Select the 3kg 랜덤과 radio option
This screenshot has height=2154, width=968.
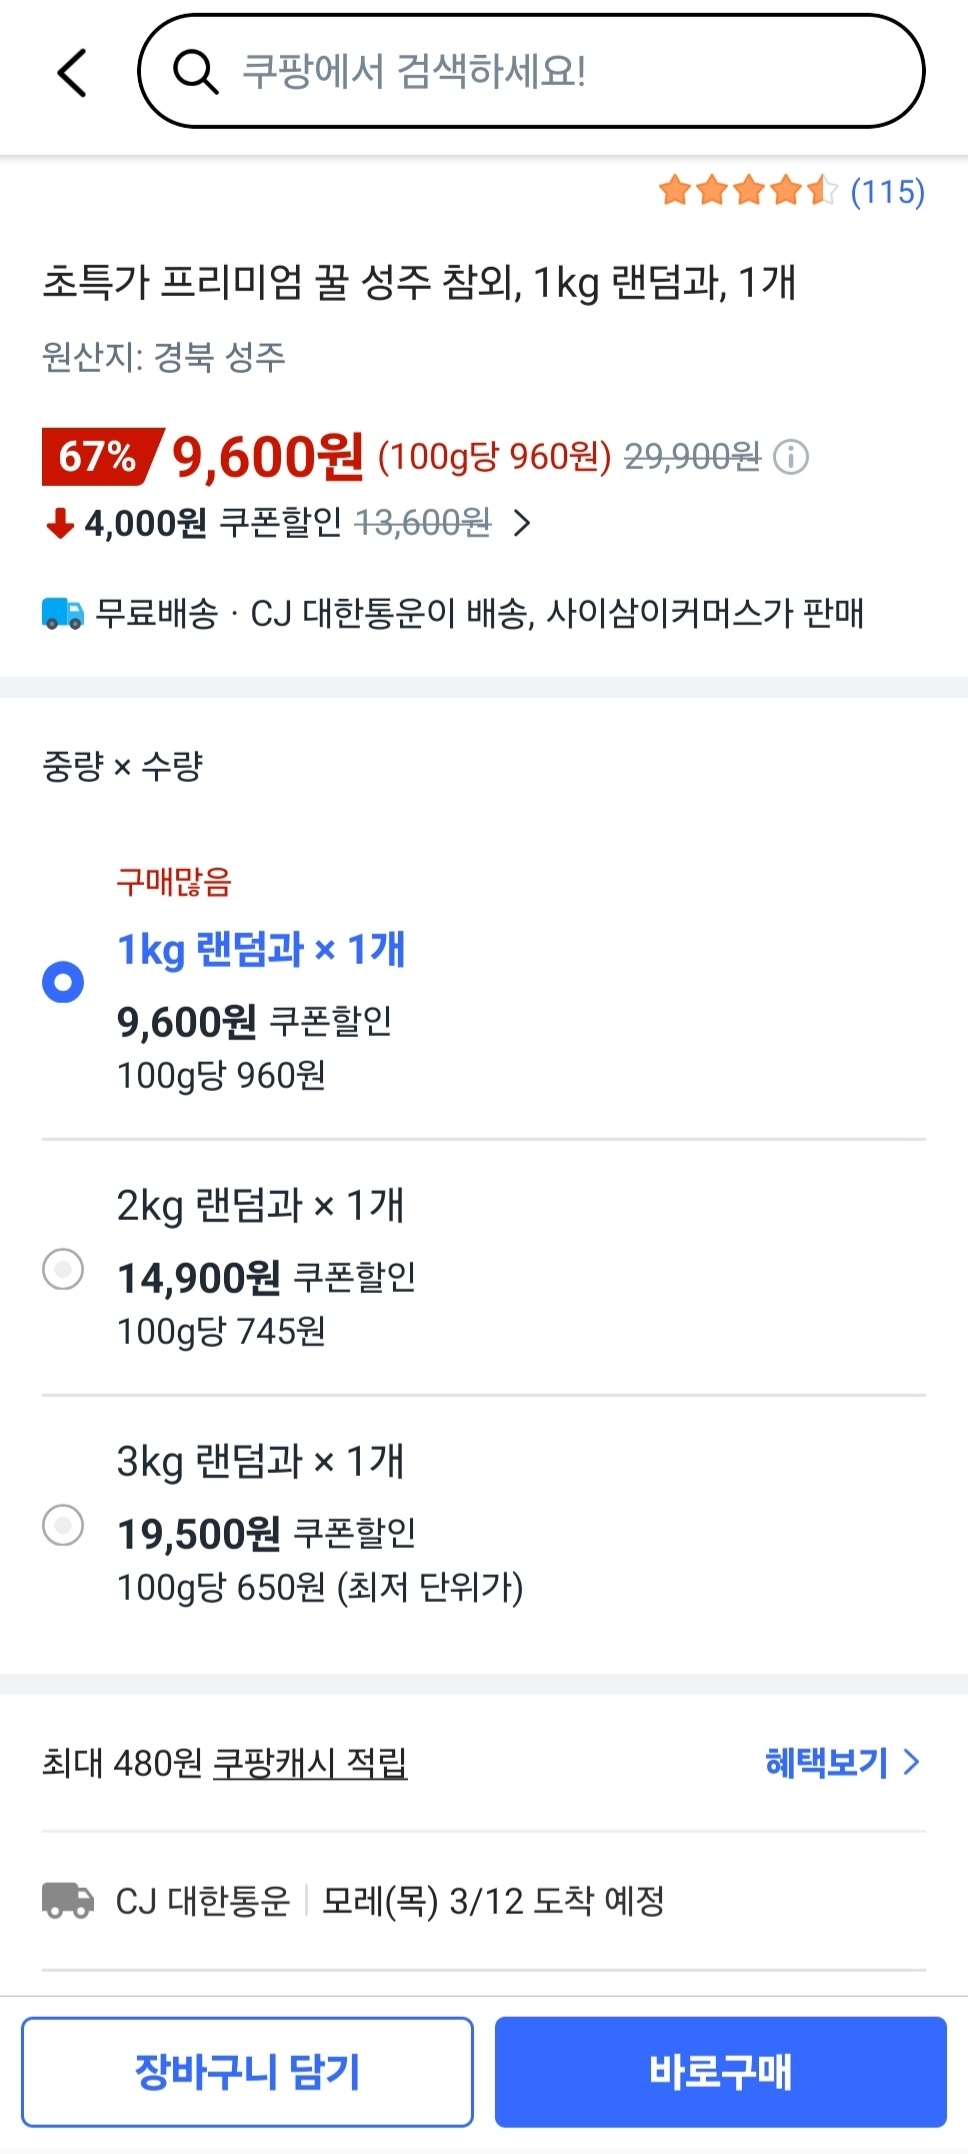63,1525
